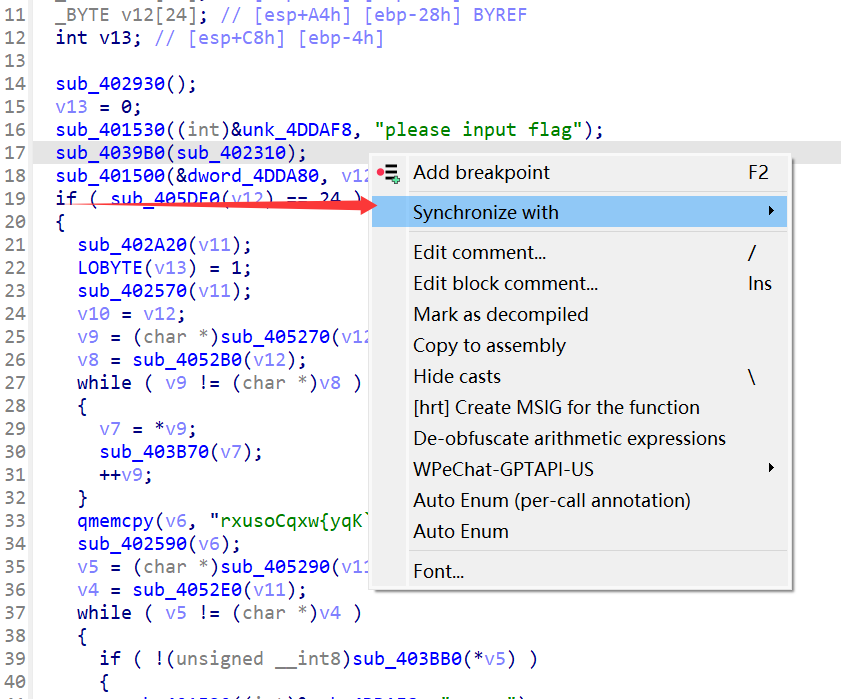Choose Edit comment... from the context menu
This screenshot has width=841, height=699.
tap(479, 252)
